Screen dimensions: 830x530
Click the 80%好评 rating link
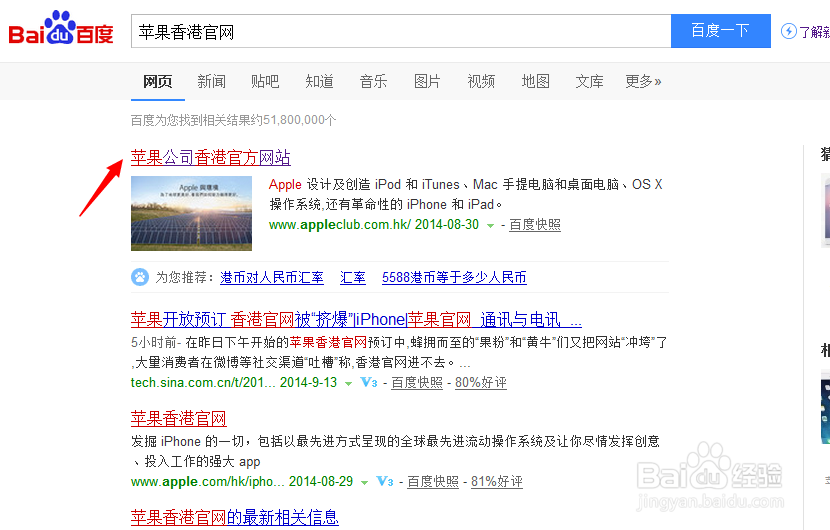point(481,382)
